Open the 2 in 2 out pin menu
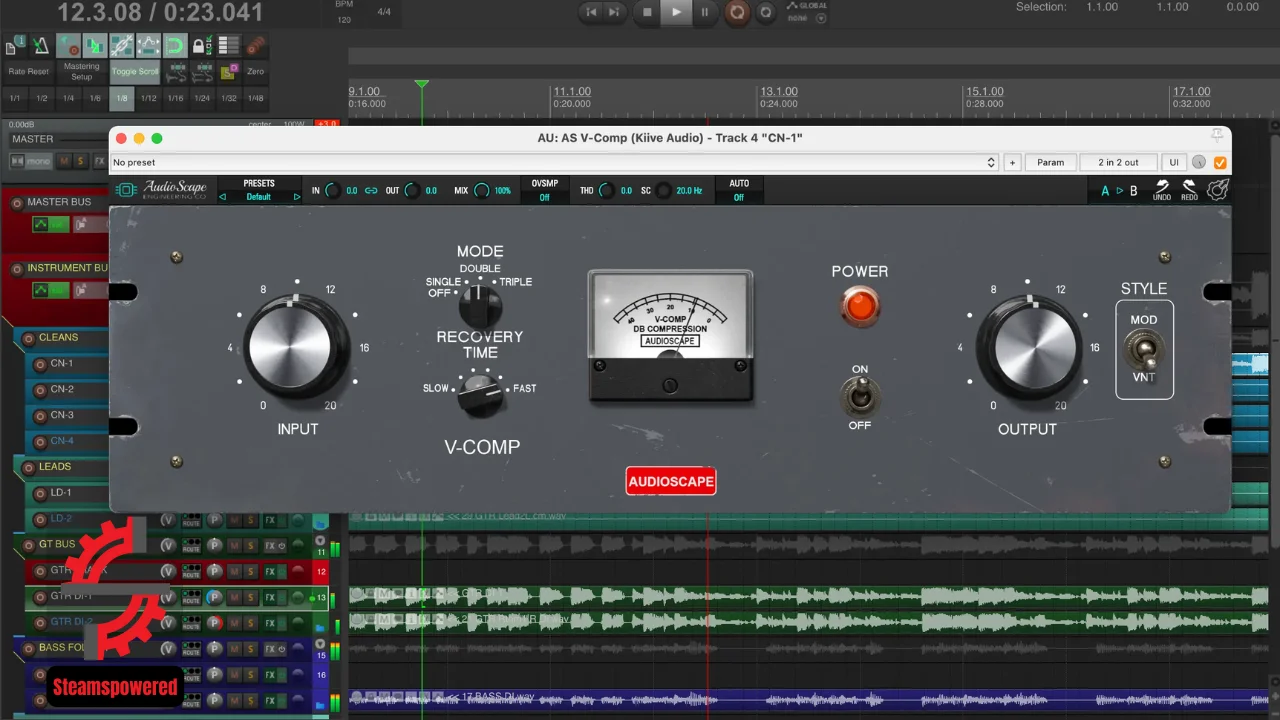The image size is (1280, 720). (1118, 162)
